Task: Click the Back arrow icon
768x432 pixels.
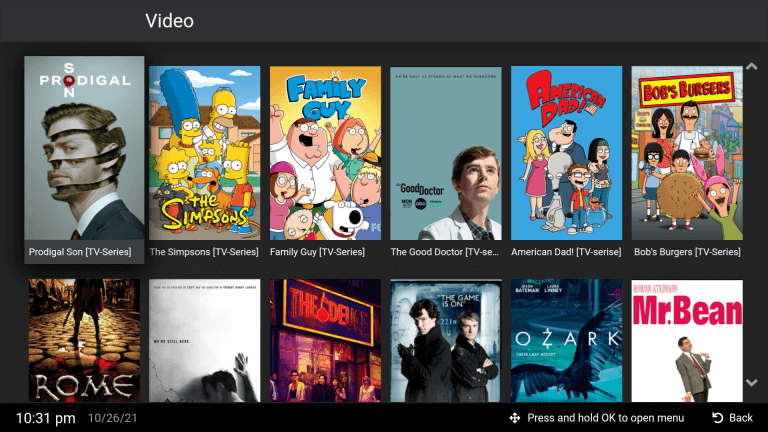Action: (x=717, y=417)
